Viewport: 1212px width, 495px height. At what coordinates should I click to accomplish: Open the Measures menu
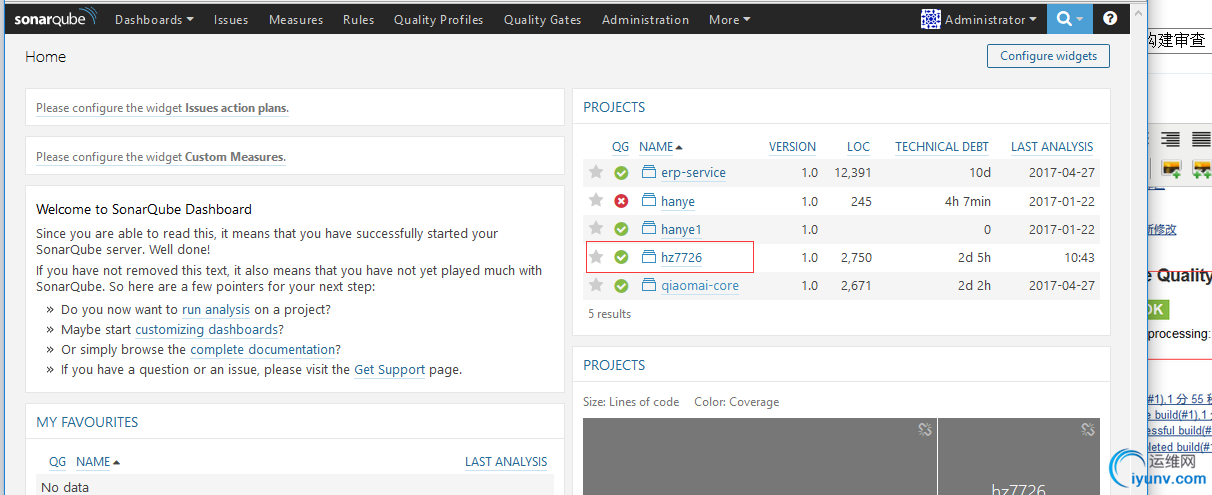296,19
